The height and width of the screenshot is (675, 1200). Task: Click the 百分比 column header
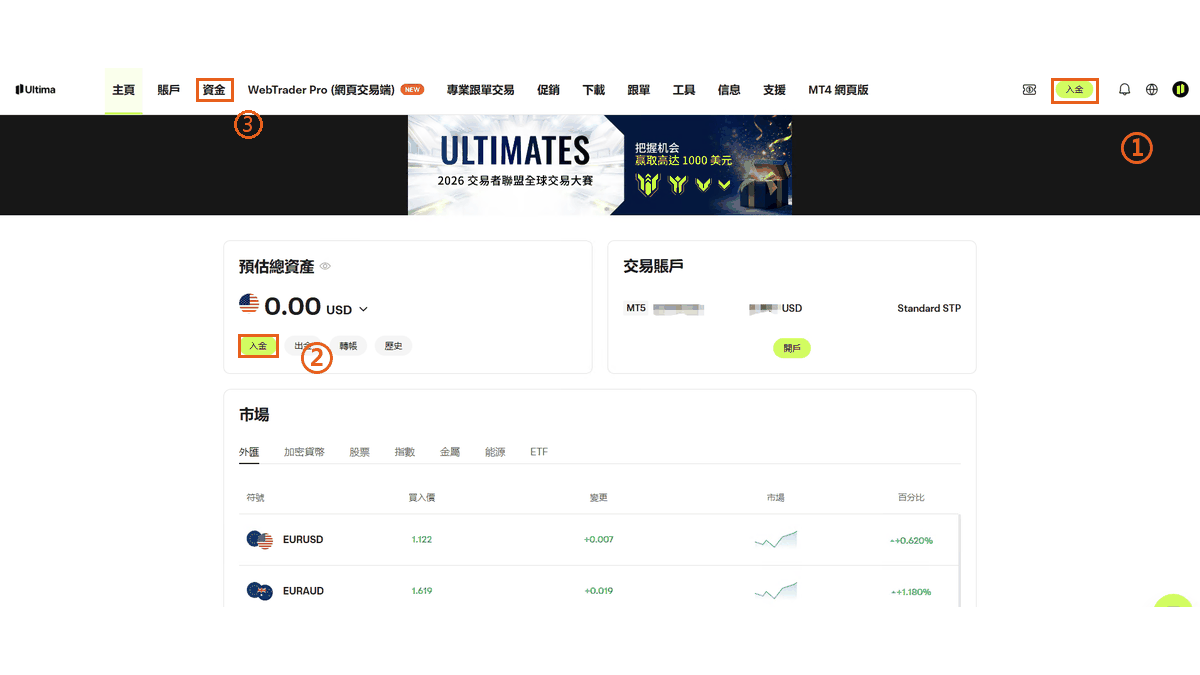(911, 497)
